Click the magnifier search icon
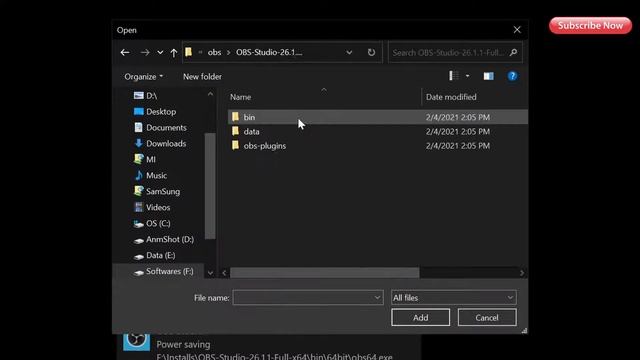This screenshot has width=640, height=360. (x=513, y=52)
